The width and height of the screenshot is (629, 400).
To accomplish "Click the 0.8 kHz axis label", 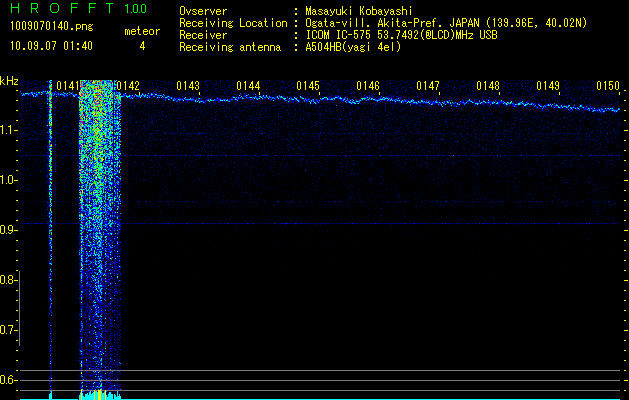I will coord(7,280).
